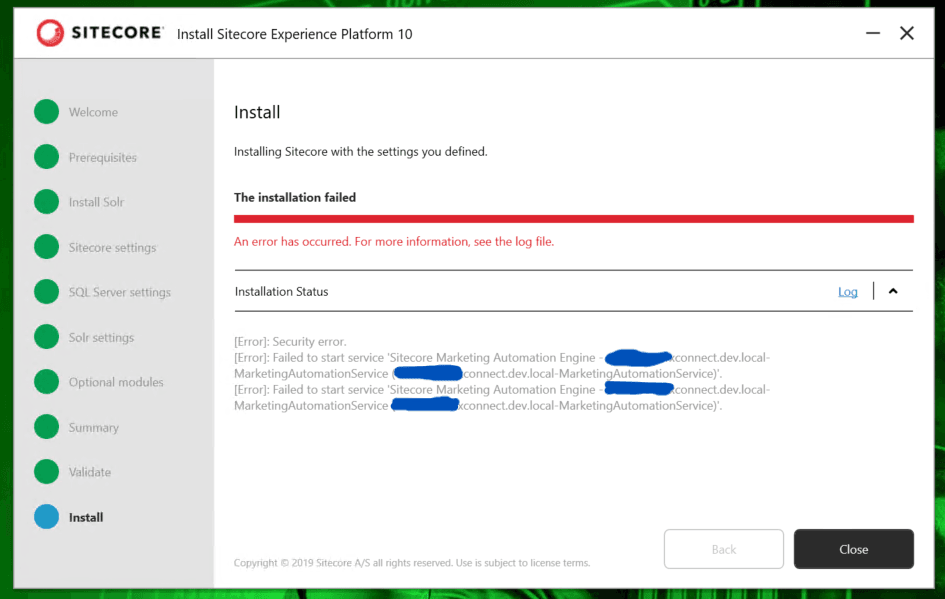Open the SQL Server settings step label
Screen dimensions: 945x599
pos(120,292)
